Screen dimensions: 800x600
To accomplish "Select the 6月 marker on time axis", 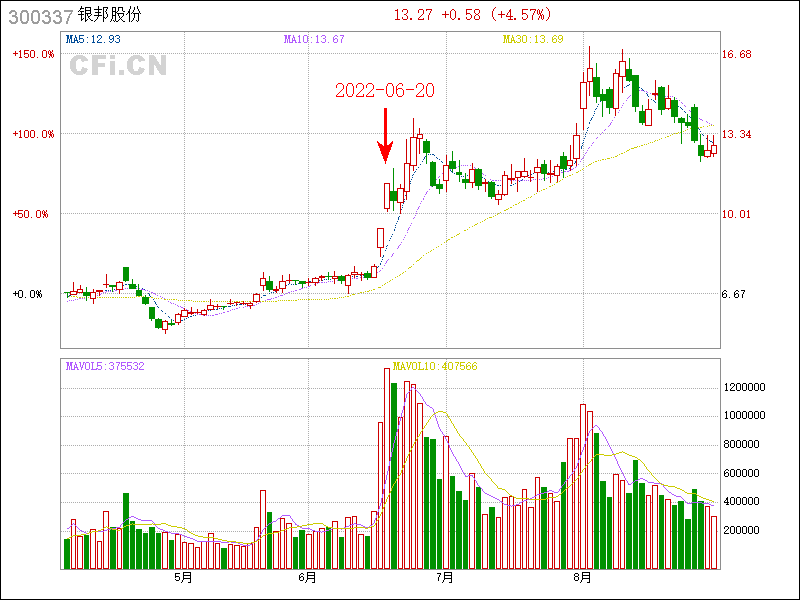I will coord(308,578).
